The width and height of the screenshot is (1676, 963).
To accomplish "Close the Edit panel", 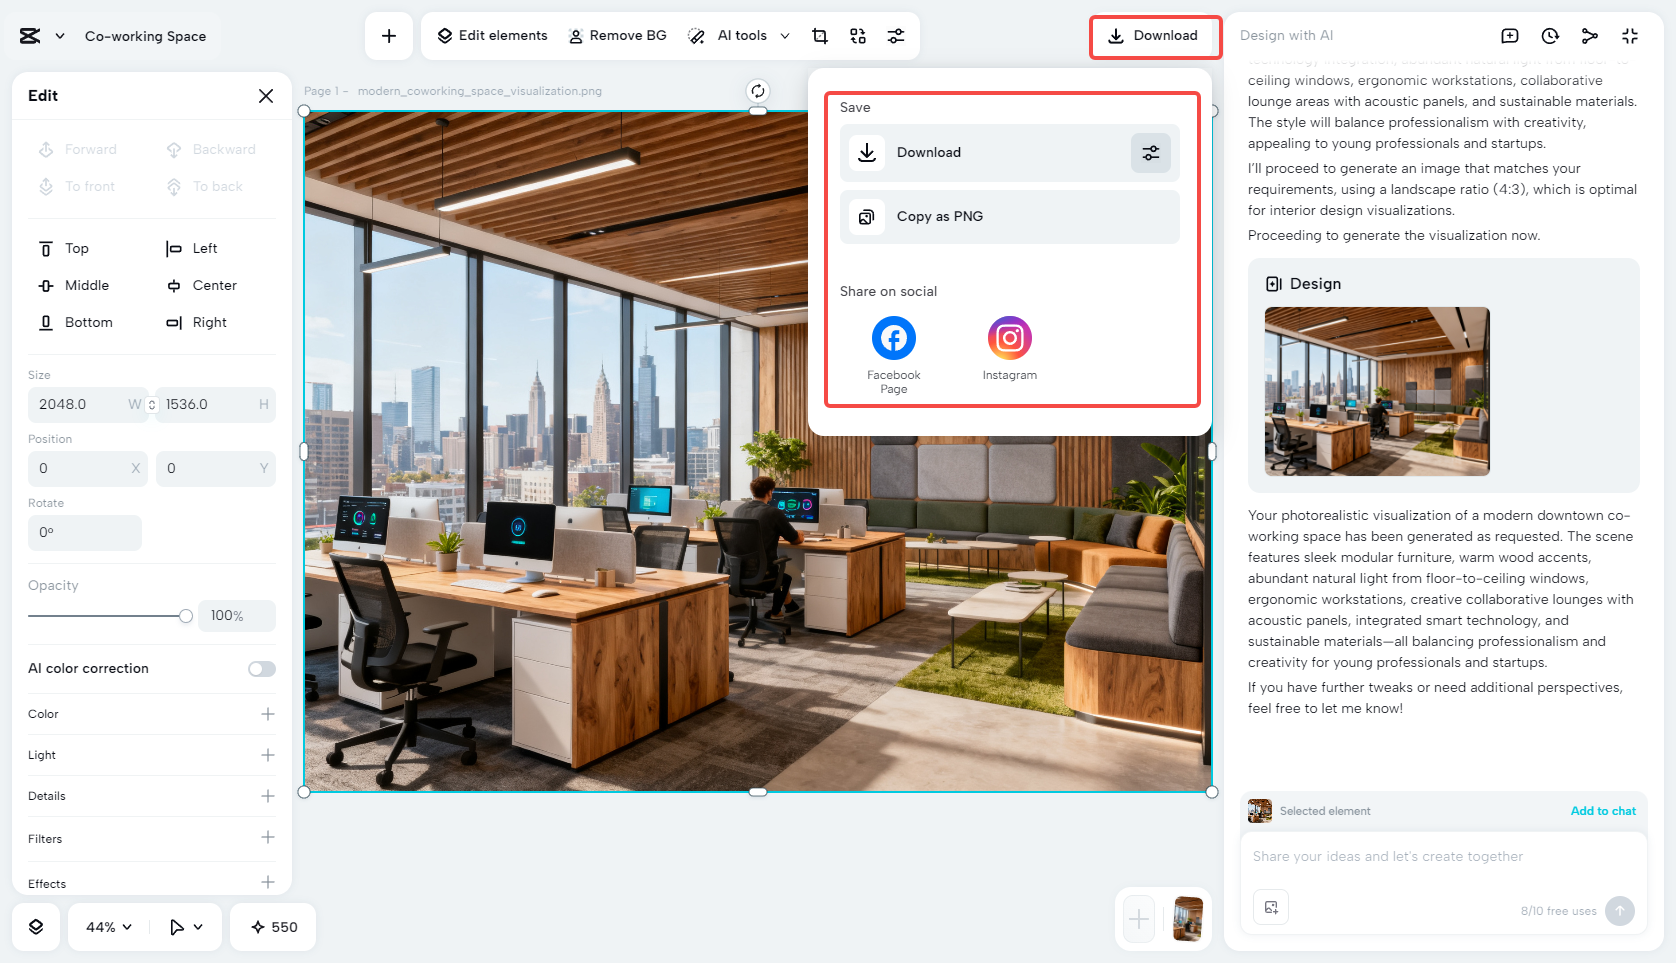I will (266, 96).
